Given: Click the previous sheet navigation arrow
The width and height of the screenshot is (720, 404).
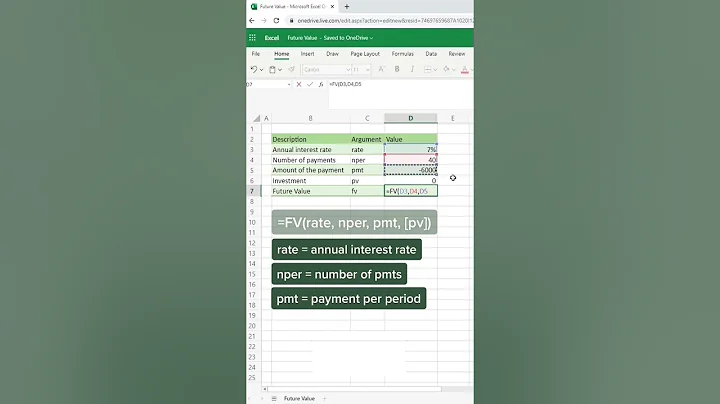Looking at the screenshot, I should pyautogui.click(x=250, y=398).
